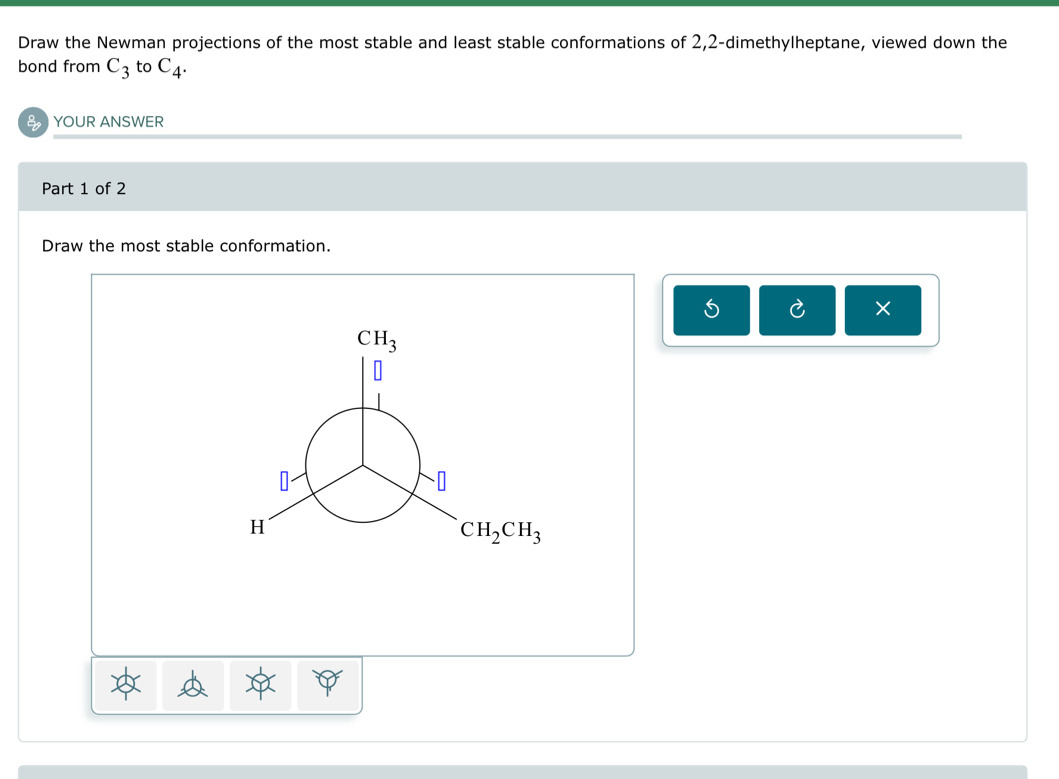Select the CH3 substituent label

377,339
